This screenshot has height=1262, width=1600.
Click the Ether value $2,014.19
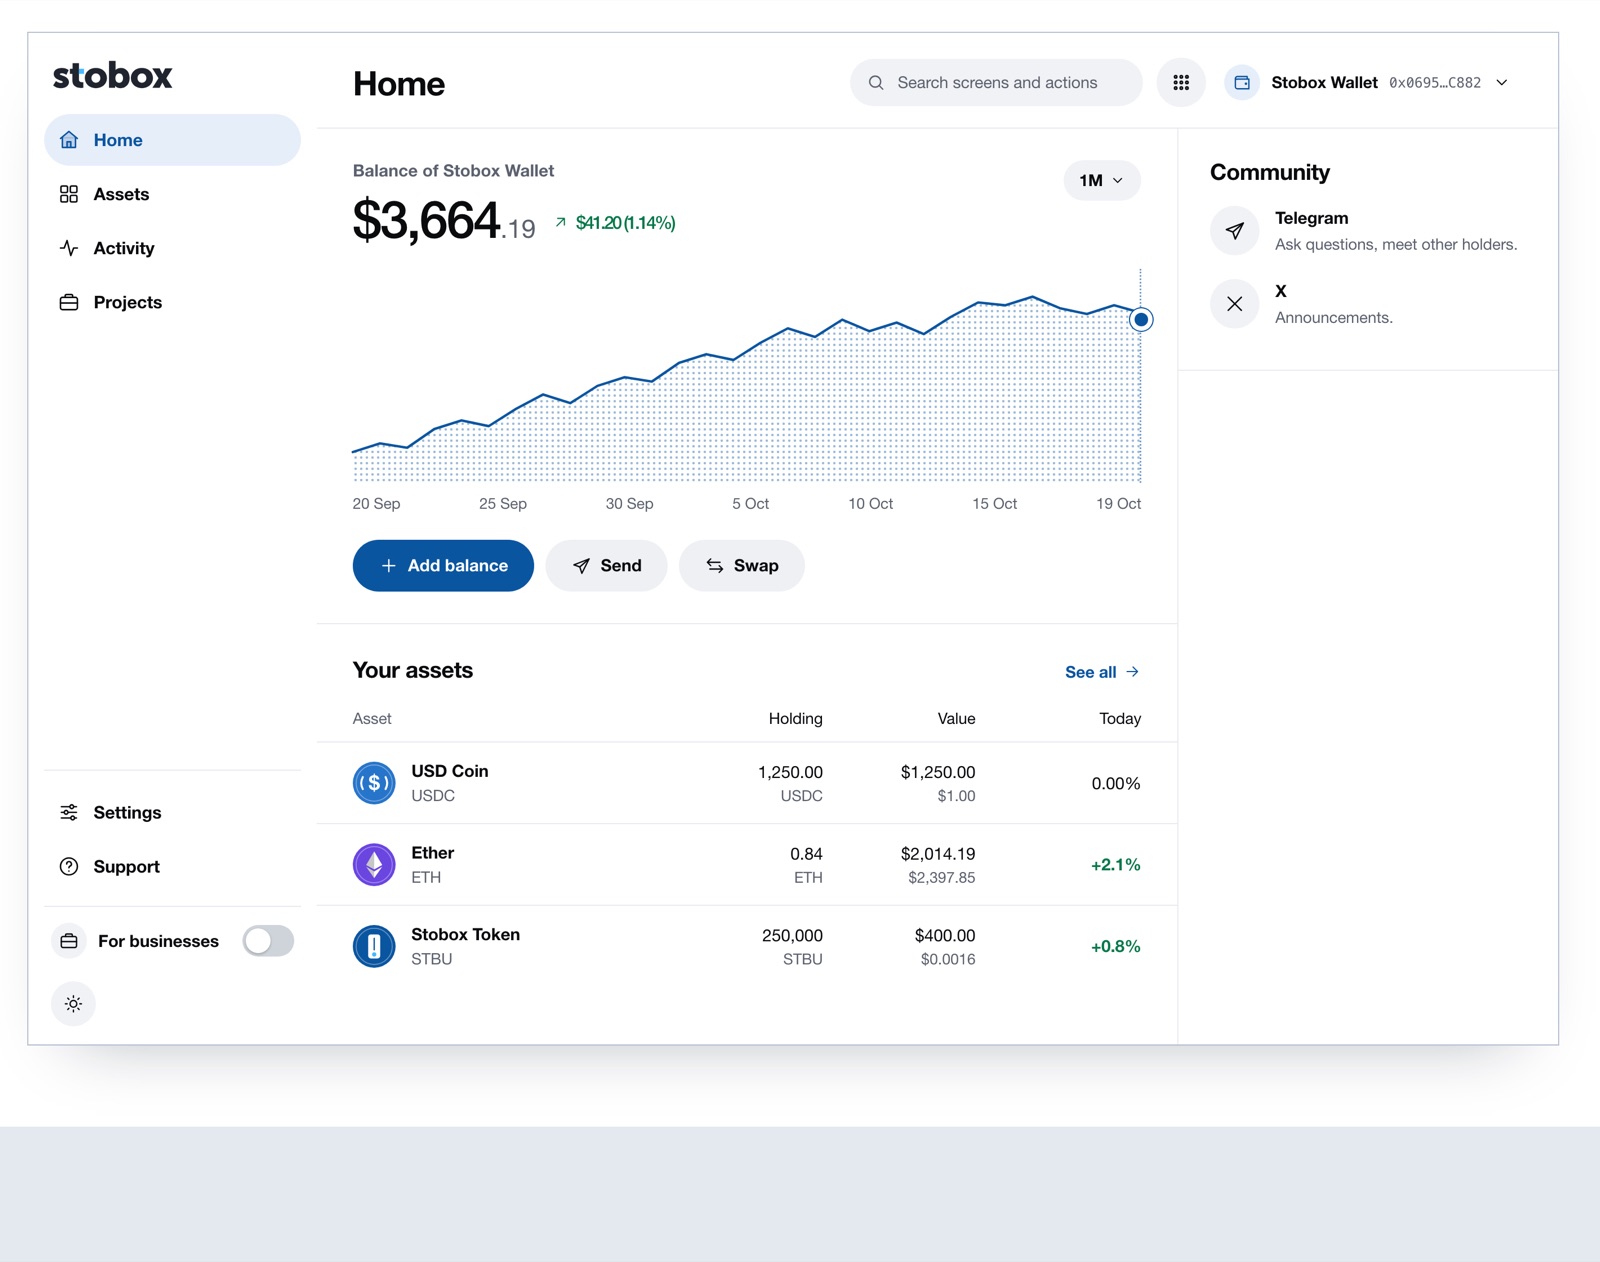[938, 854]
